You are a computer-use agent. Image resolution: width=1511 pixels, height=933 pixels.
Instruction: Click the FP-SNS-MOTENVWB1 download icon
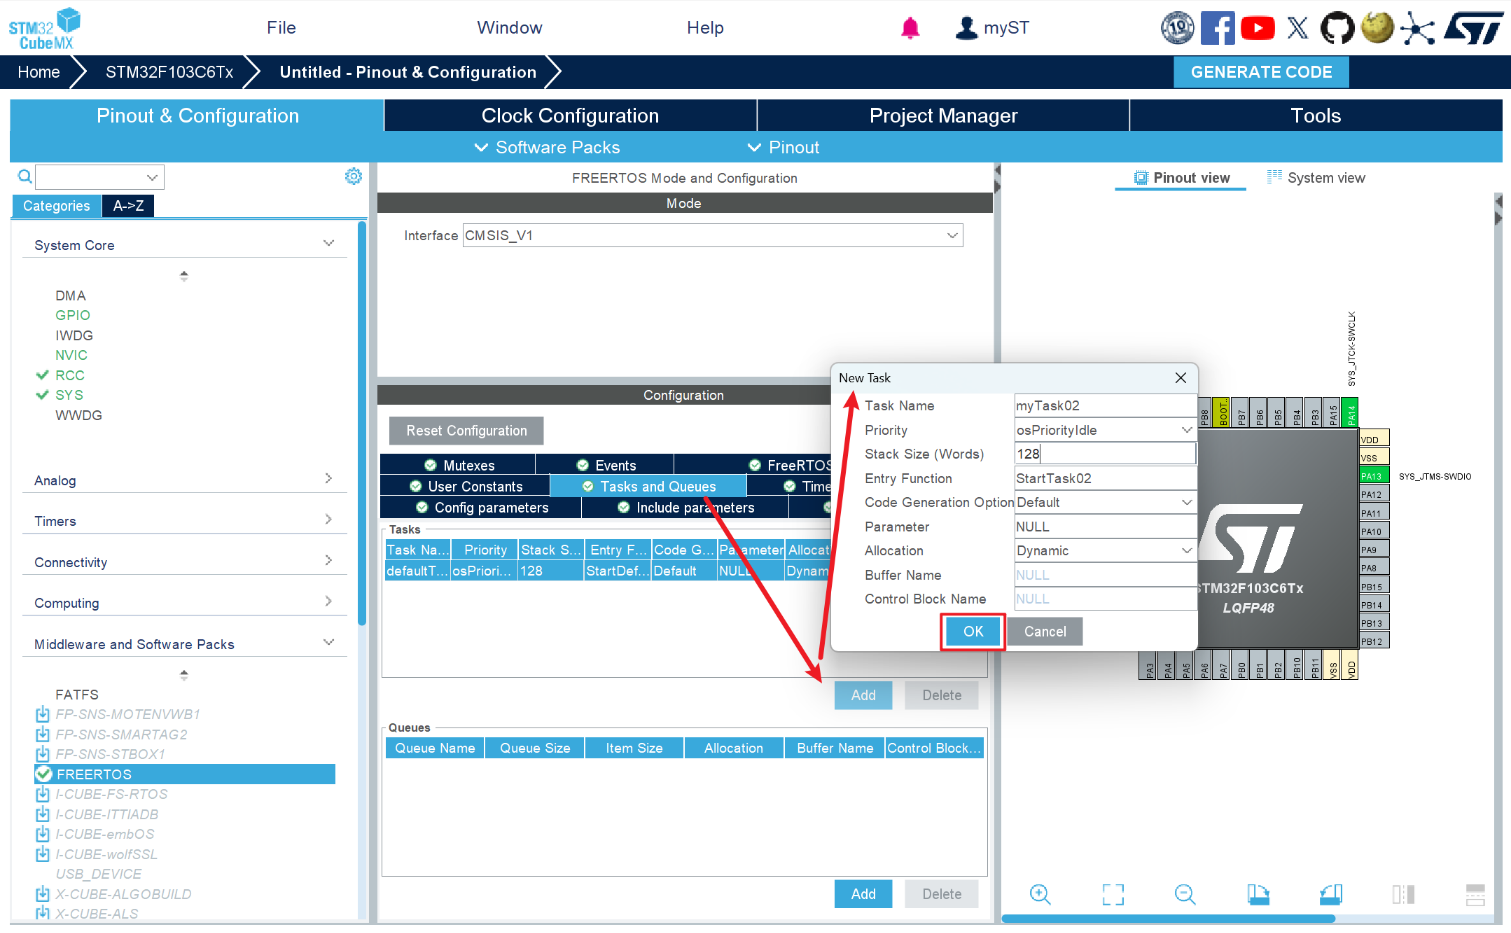(x=42, y=714)
